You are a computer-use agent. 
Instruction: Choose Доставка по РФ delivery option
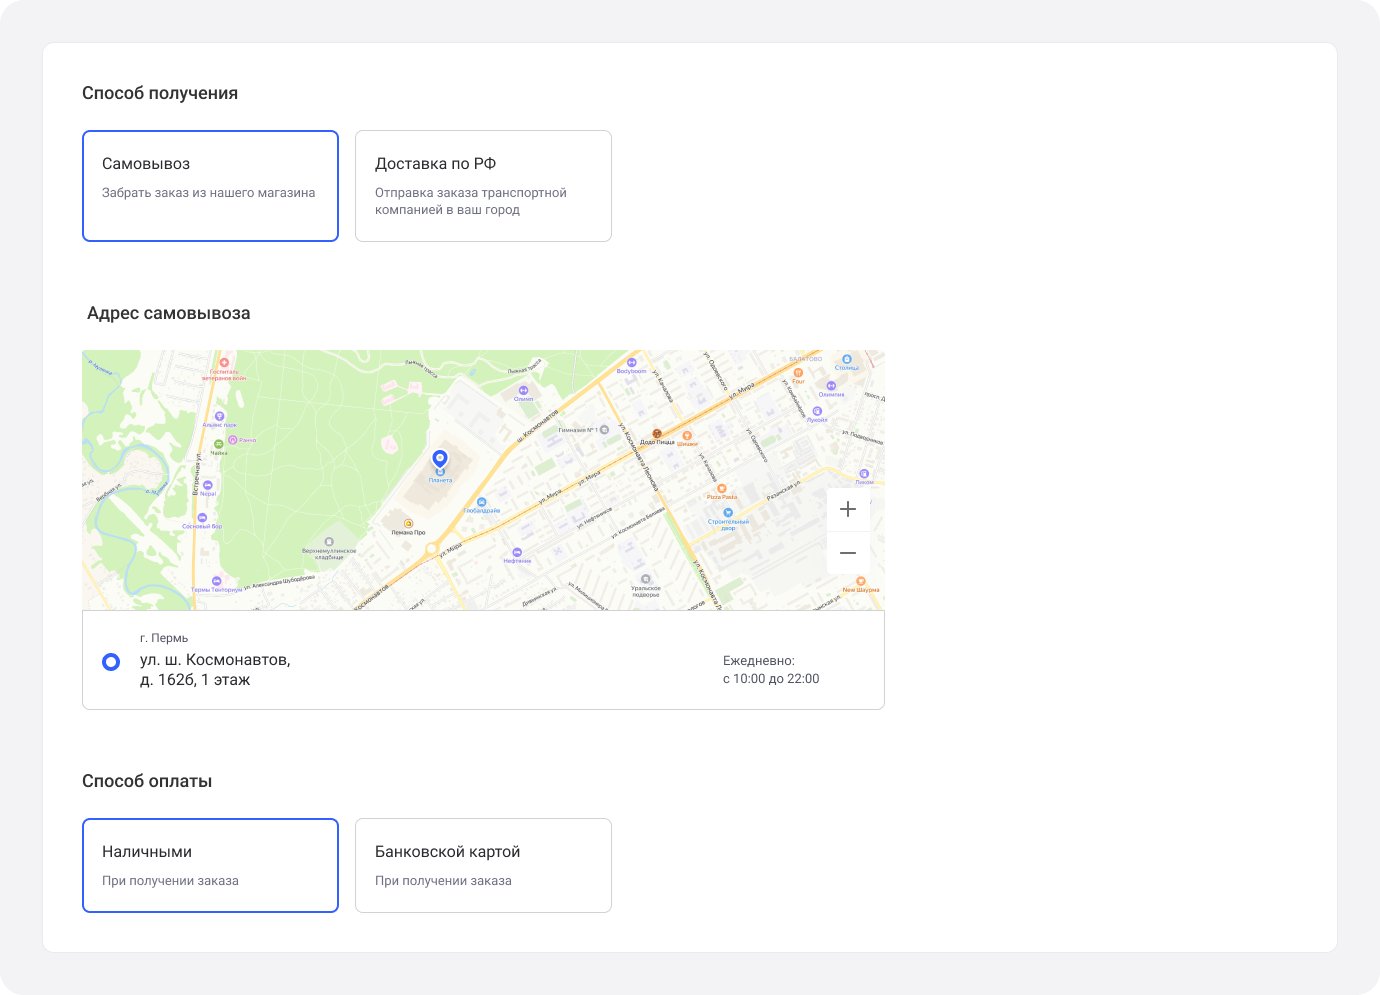[483, 186]
